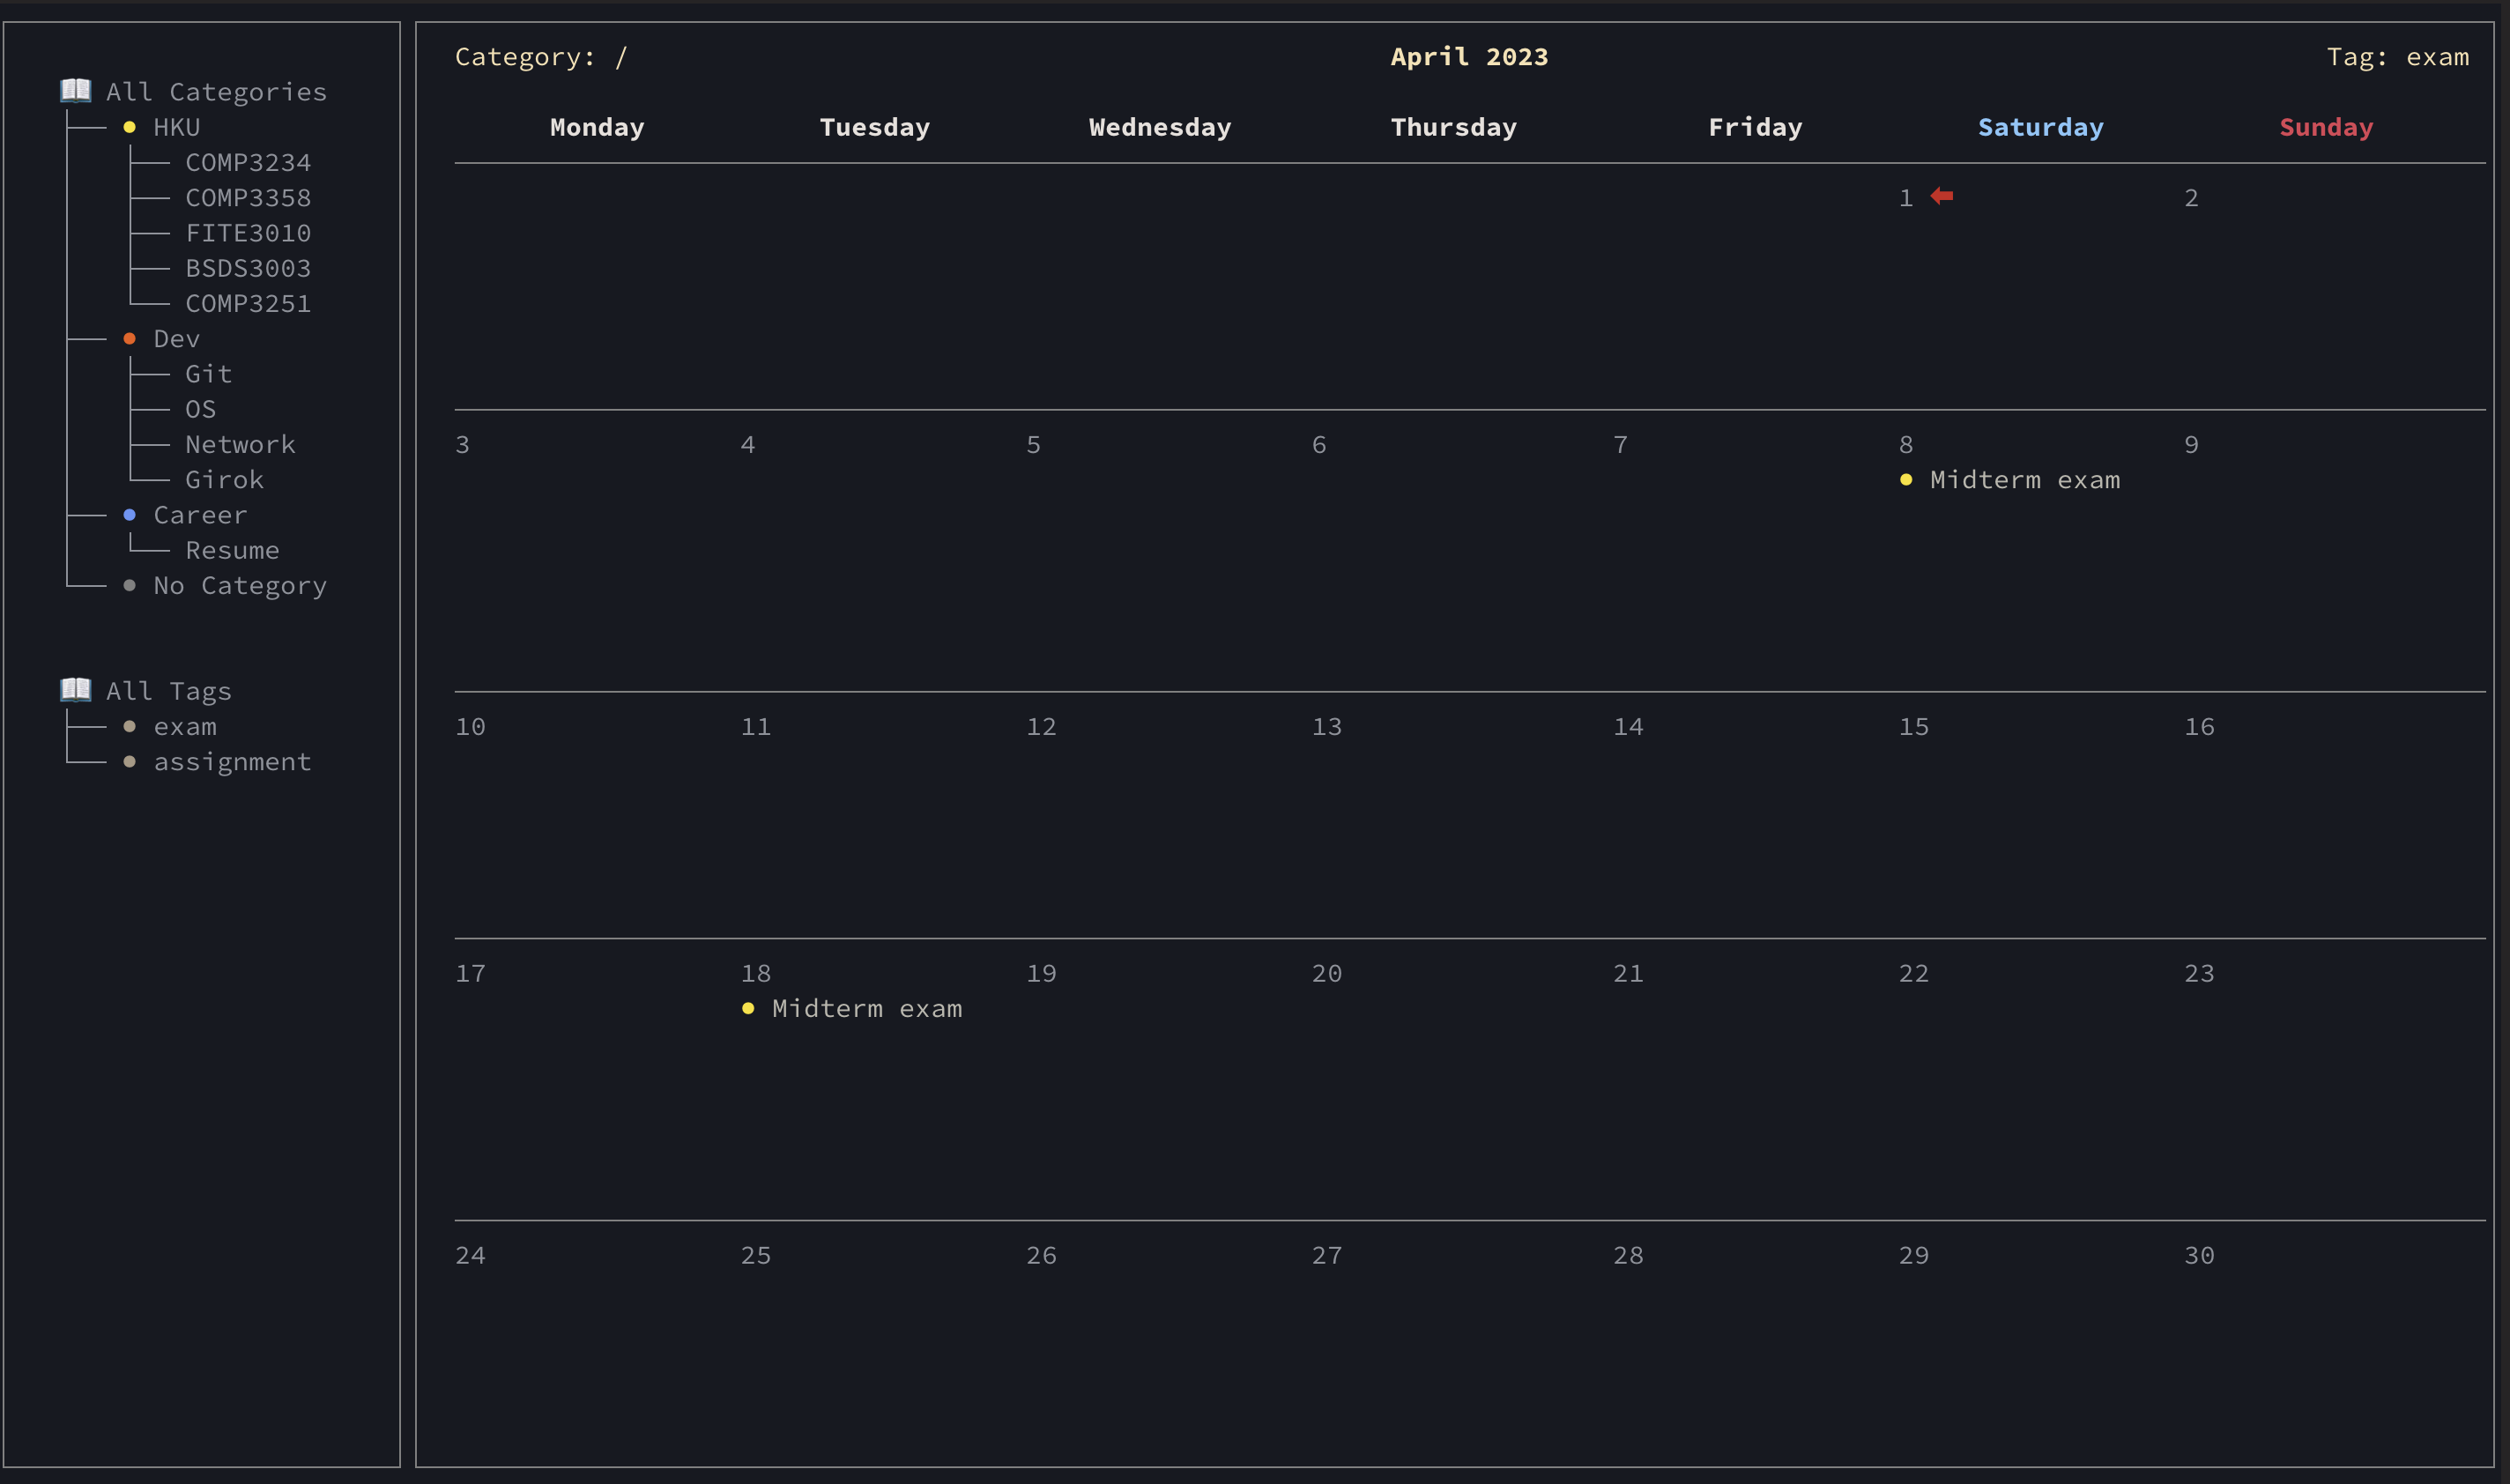Click the yellow dot next to HKU
The height and width of the screenshot is (1484, 2510).
tap(129, 127)
